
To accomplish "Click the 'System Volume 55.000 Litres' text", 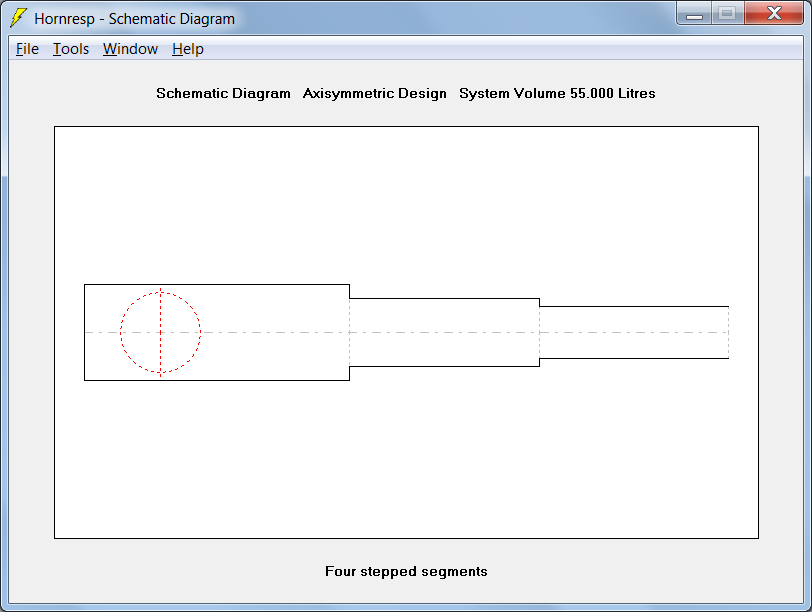I will pyautogui.click(x=557, y=93).
